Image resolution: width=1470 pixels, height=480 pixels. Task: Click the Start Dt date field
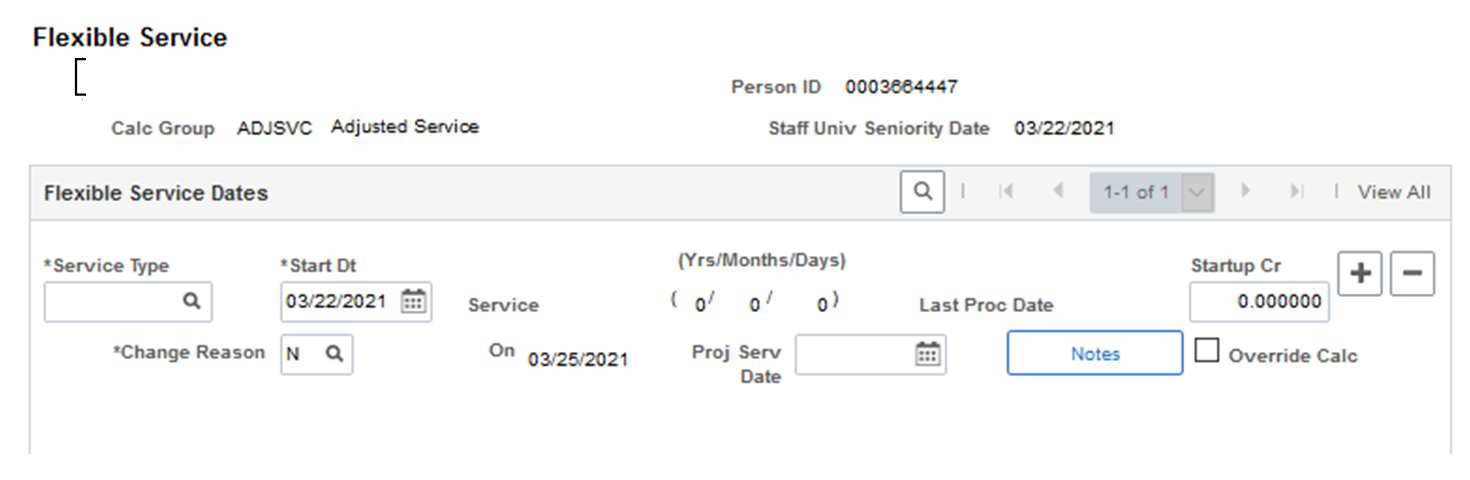pyautogui.click(x=356, y=301)
